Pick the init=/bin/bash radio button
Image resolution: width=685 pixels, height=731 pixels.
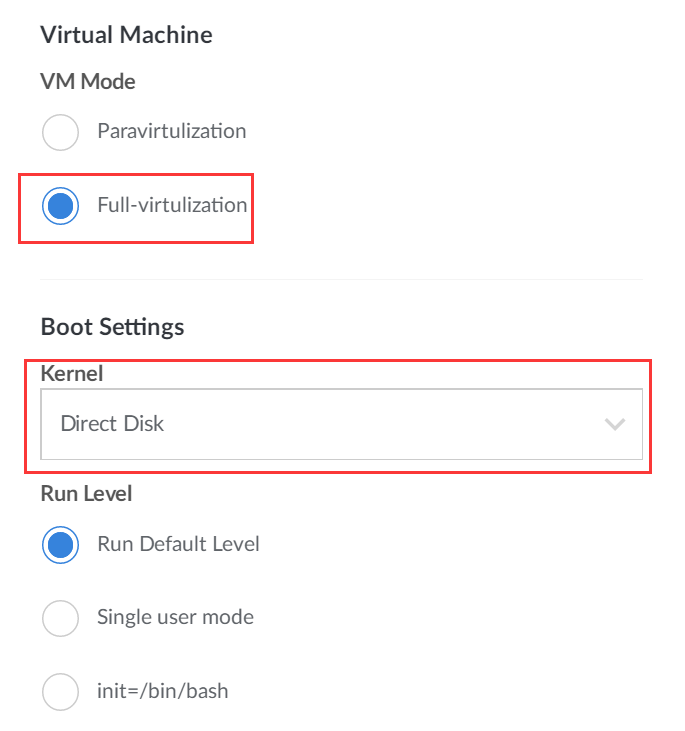click(x=60, y=691)
